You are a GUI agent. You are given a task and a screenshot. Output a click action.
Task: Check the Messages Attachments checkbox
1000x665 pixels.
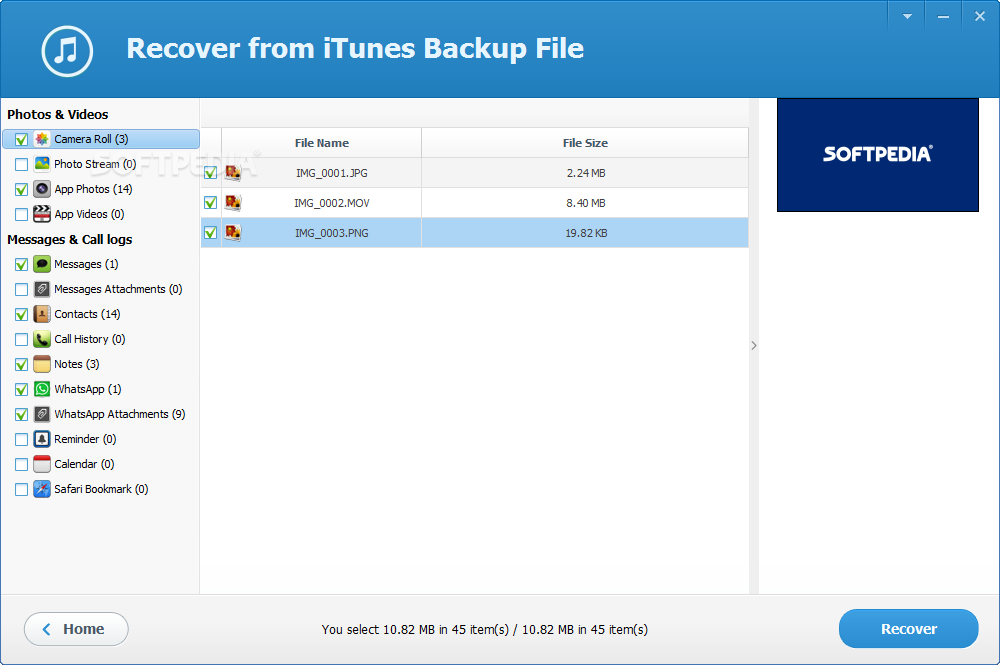pos(21,289)
